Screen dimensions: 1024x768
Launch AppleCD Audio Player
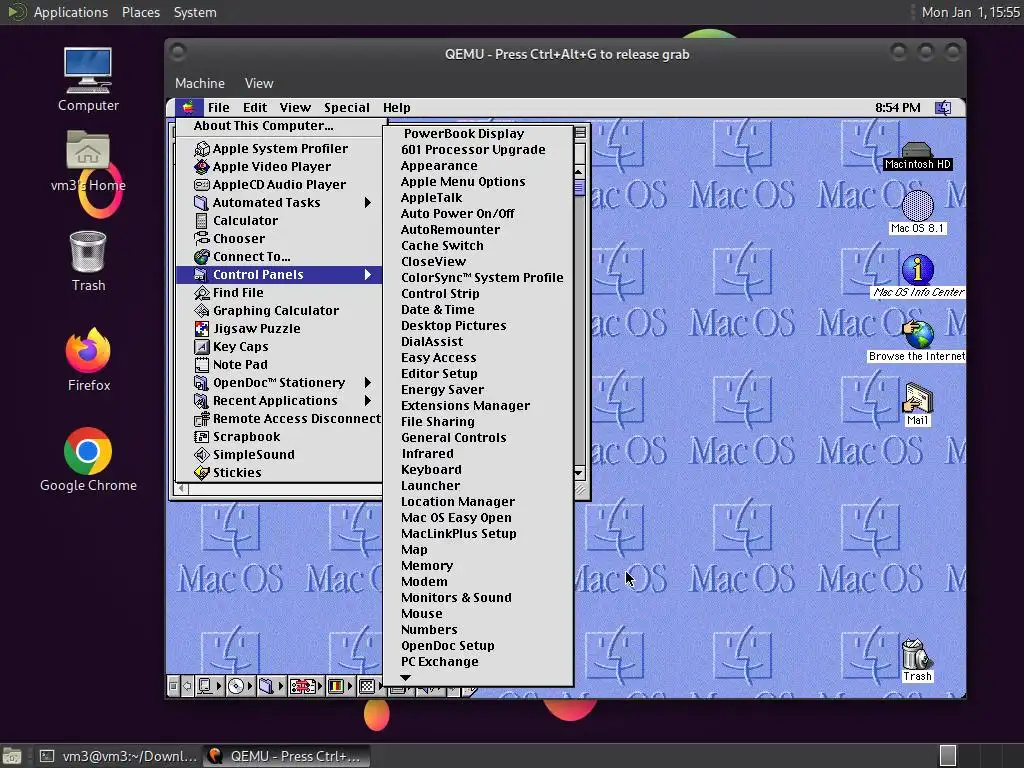(279, 185)
